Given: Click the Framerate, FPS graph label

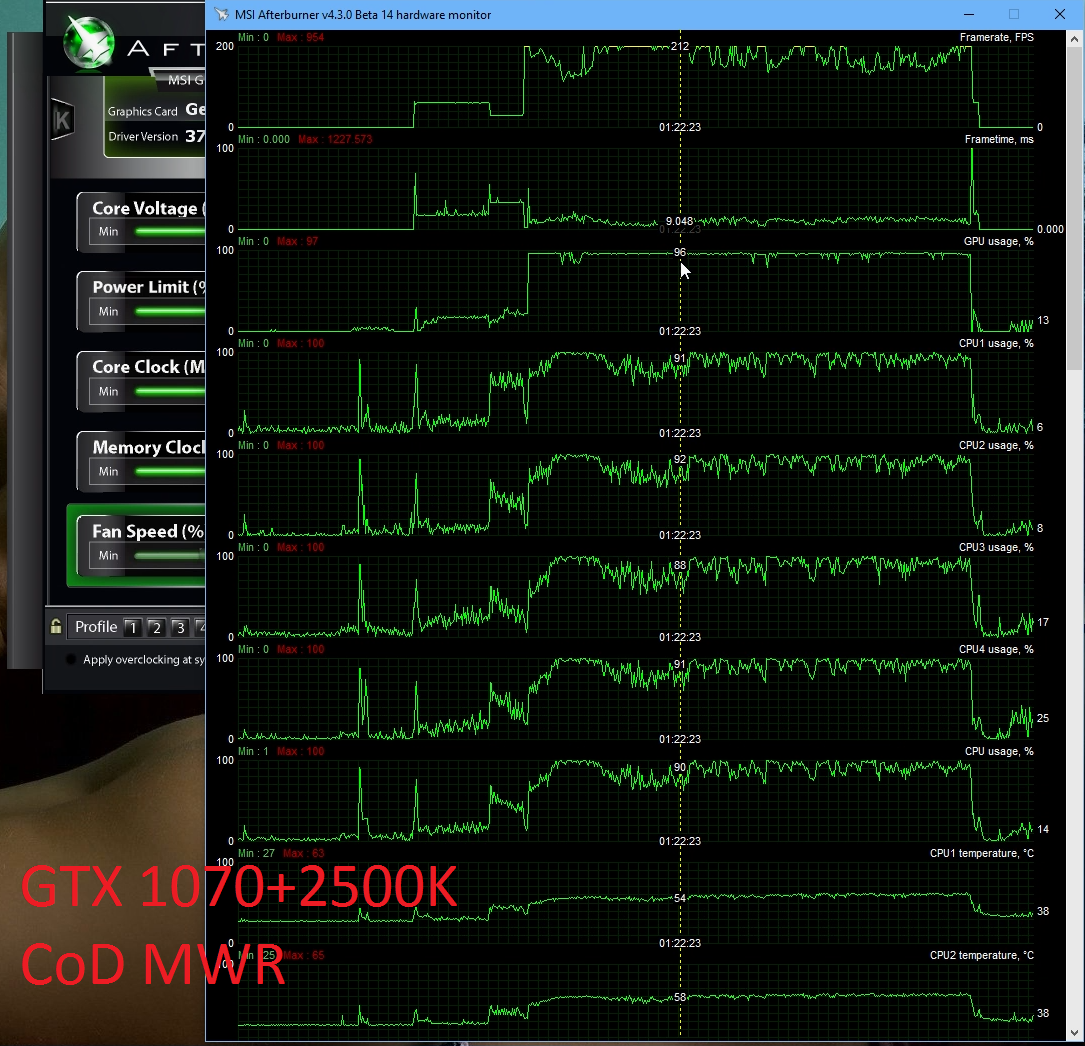Looking at the screenshot, I should tap(996, 37).
